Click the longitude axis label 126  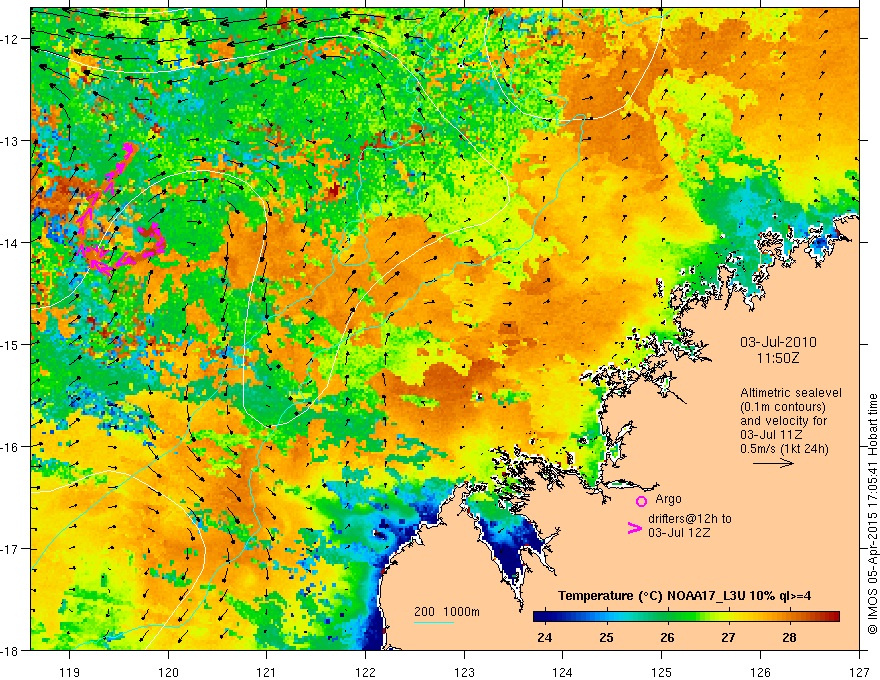(760, 672)
